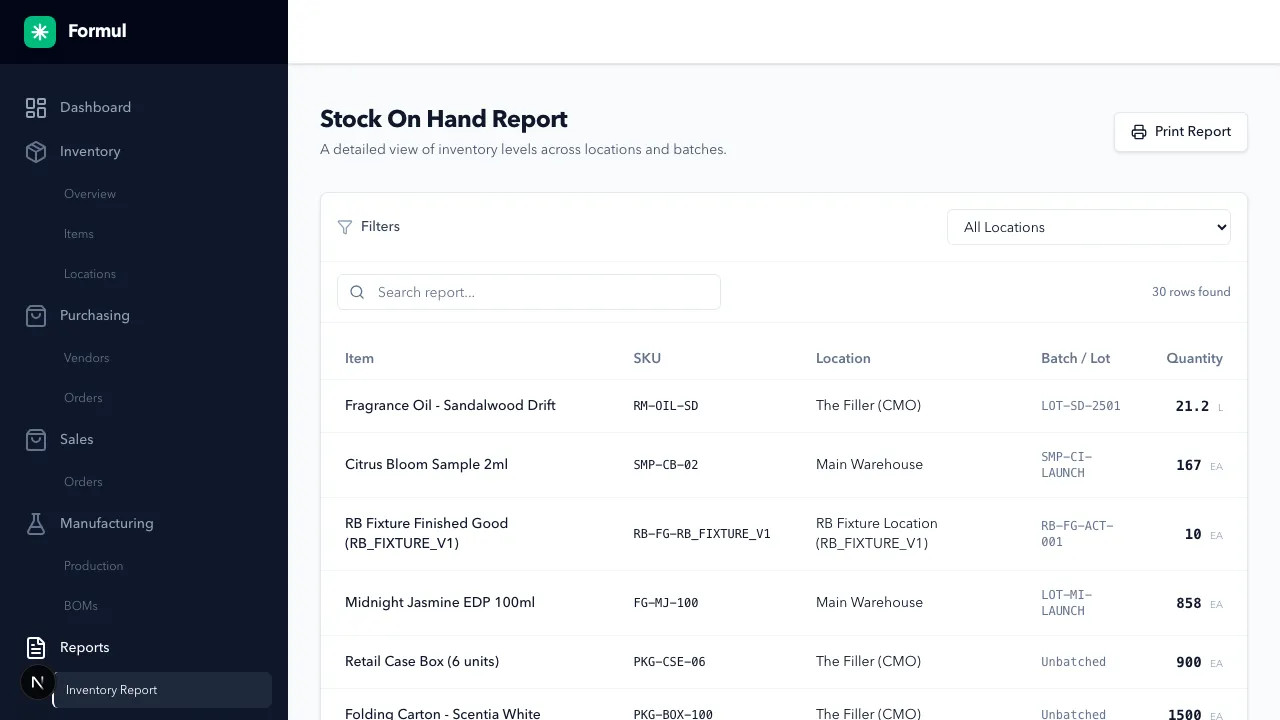Open the N user avatar
1280x720 pixels.
tap(37, 682)
